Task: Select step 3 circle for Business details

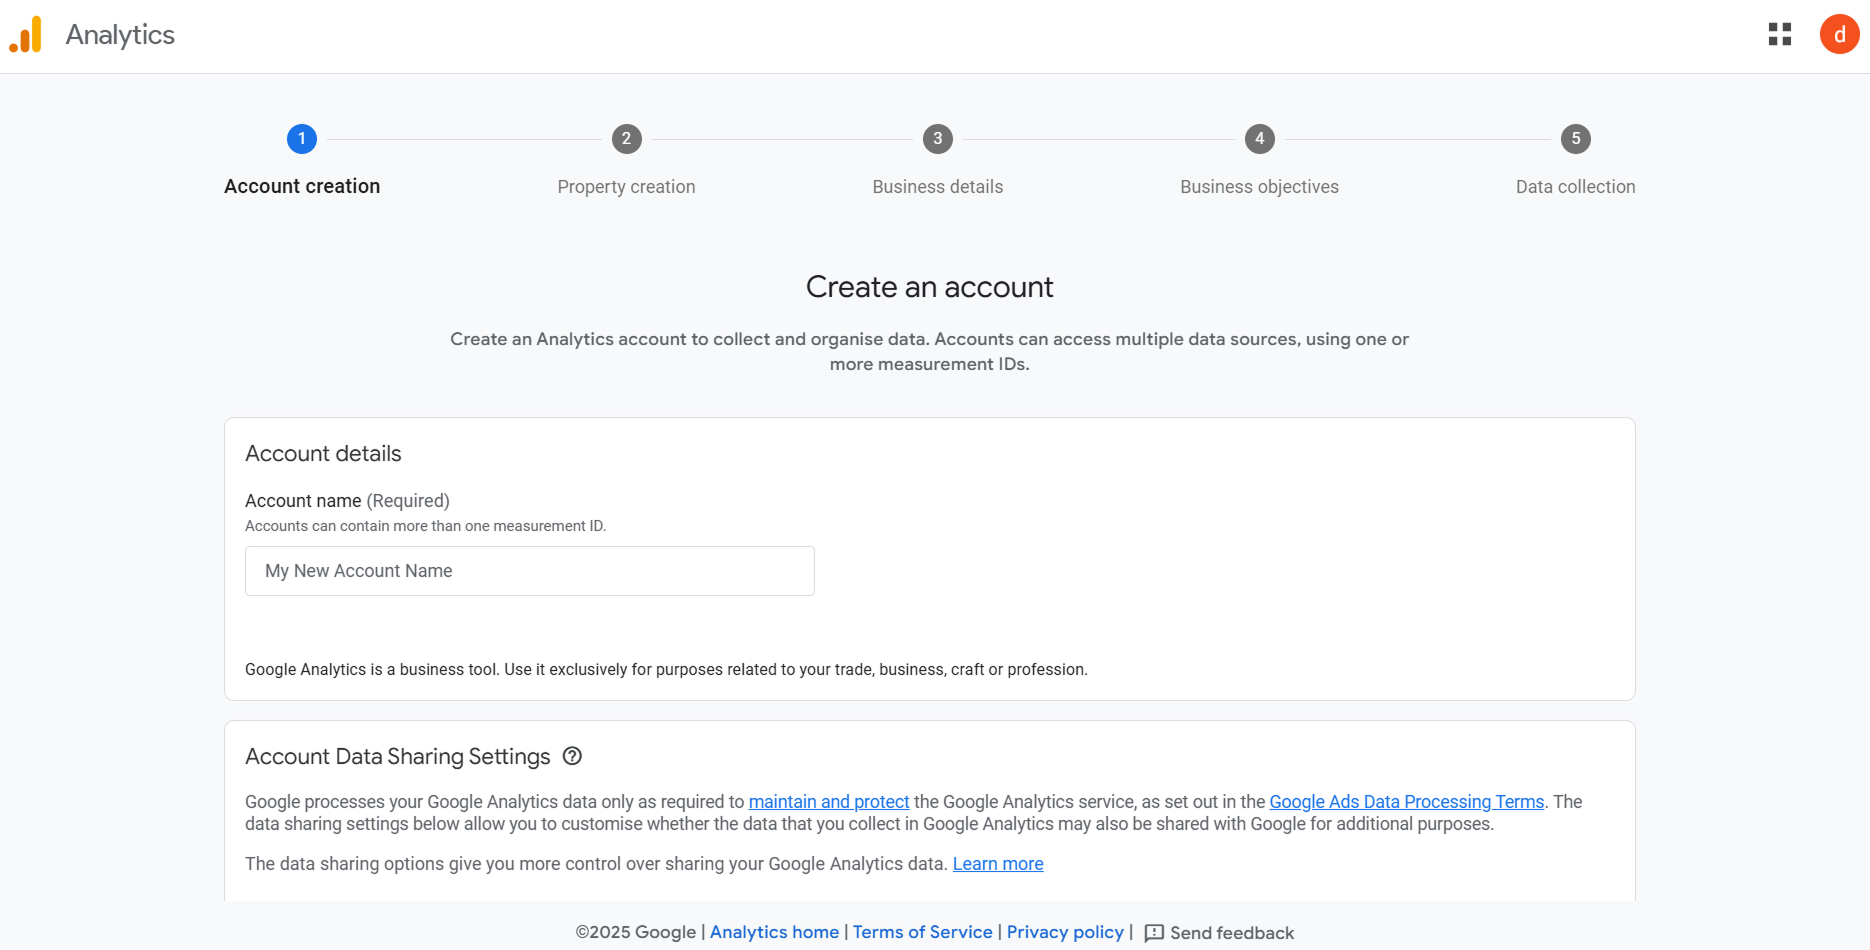Action: [x=938, y=139]
